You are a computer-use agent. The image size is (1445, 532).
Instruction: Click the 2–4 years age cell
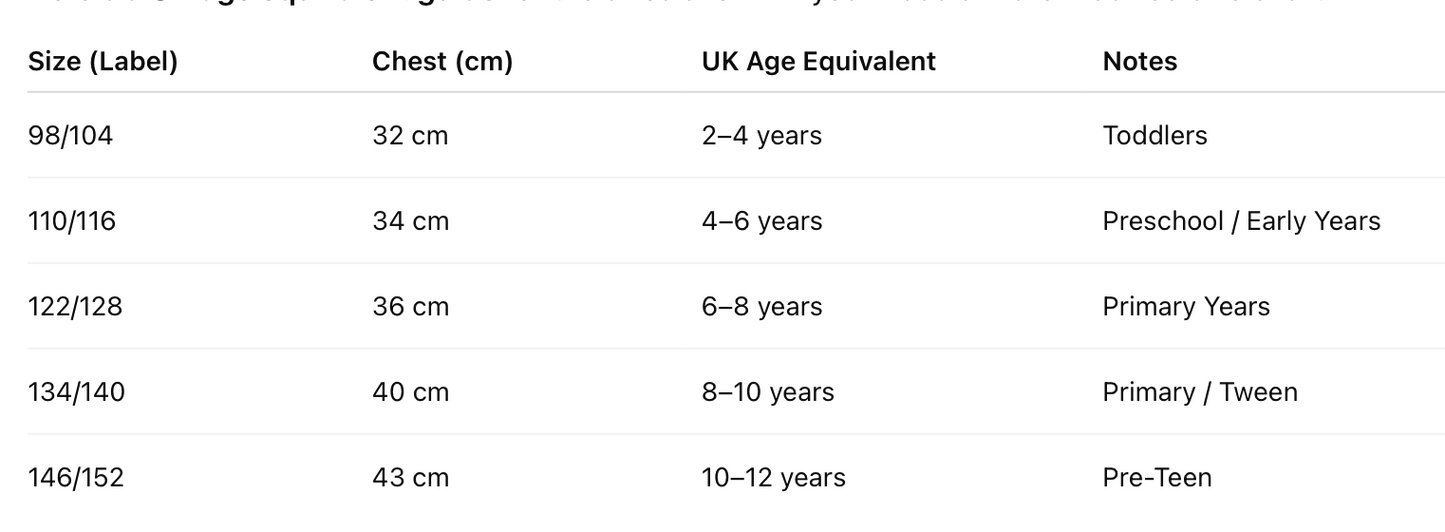761,136
